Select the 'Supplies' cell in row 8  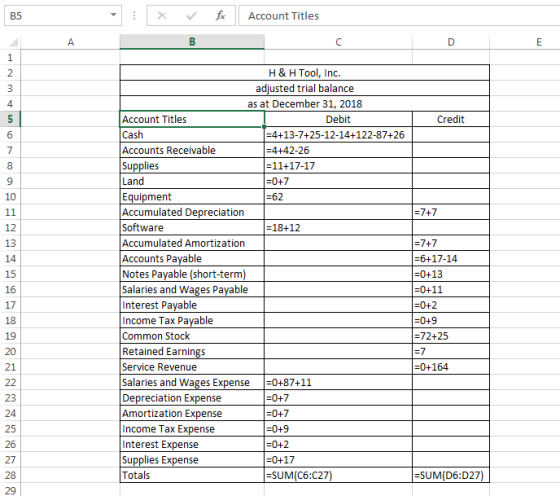tap(192, 166)
